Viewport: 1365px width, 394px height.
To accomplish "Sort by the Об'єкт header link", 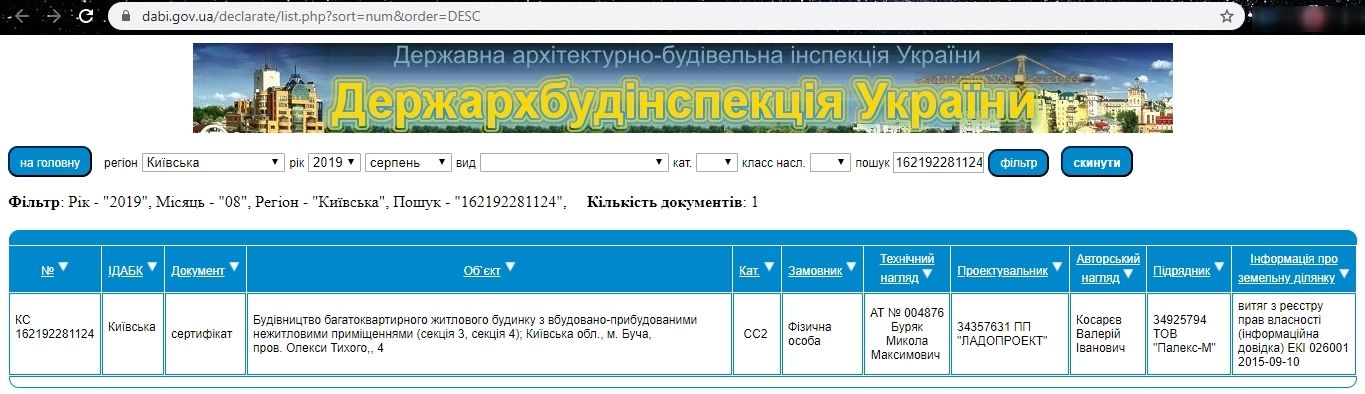I will 481,270.
